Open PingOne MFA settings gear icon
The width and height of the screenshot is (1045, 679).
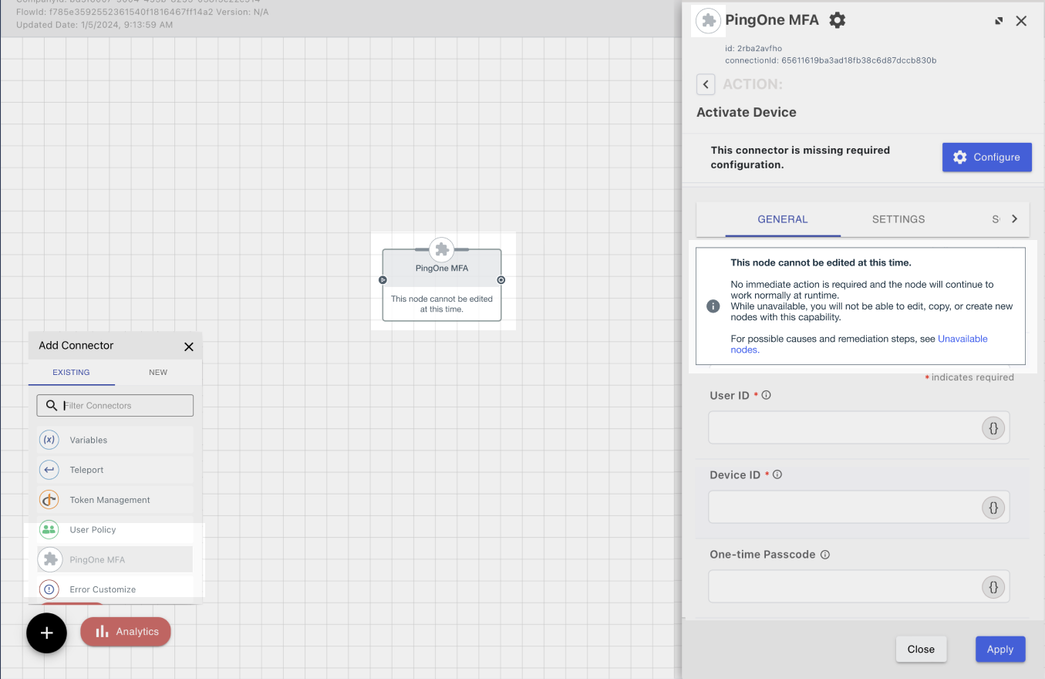coord(837,20)
